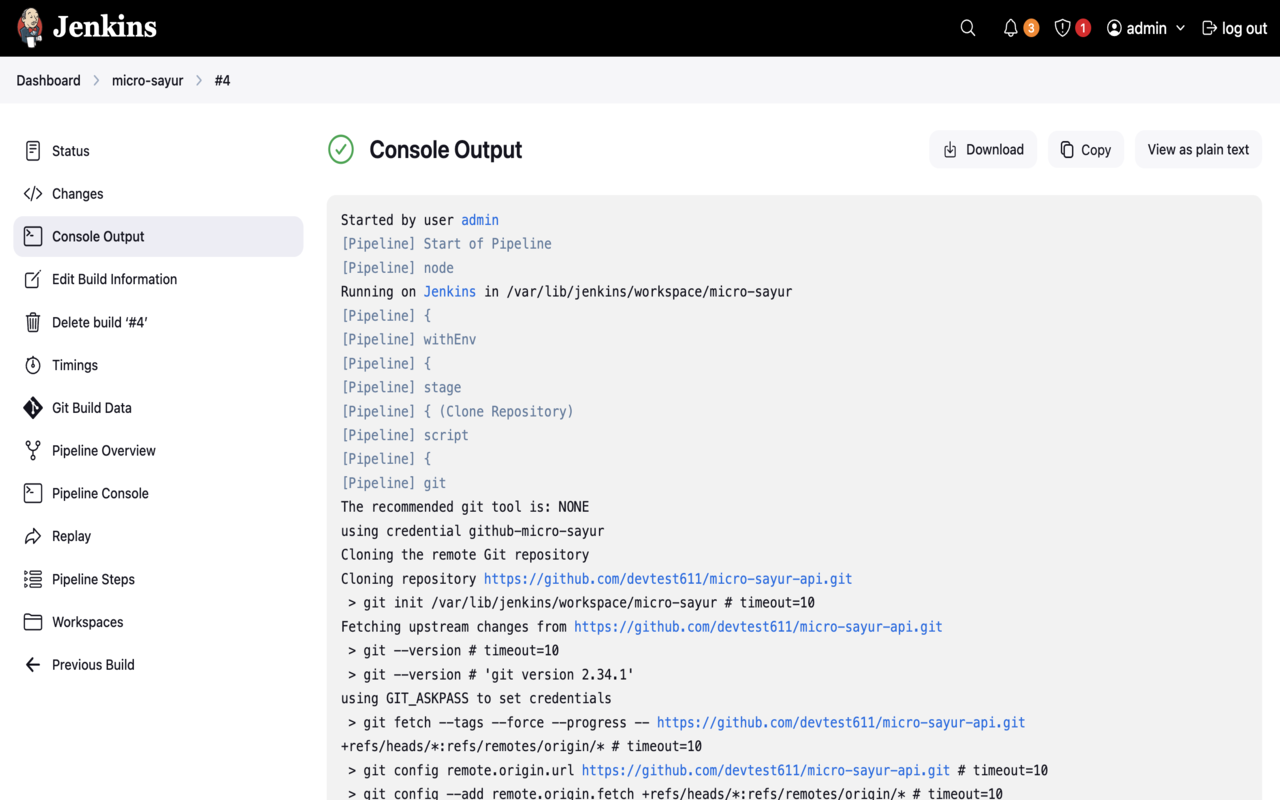
Task: Click the log out link text
Action: click(1245, 28)
